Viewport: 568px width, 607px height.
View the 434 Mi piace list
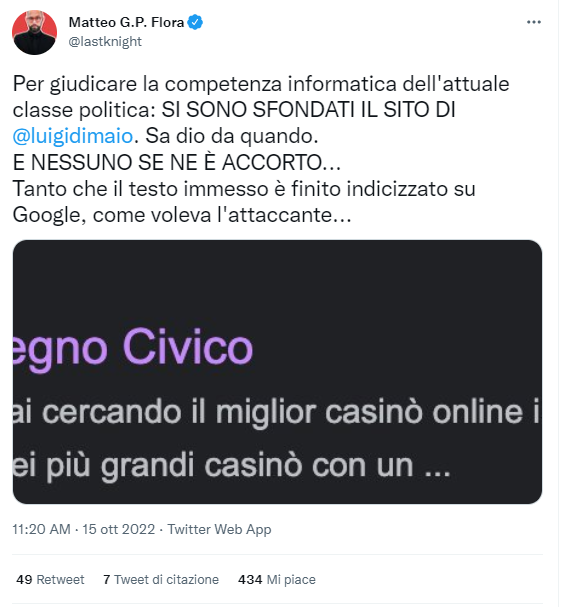(277, 579)
